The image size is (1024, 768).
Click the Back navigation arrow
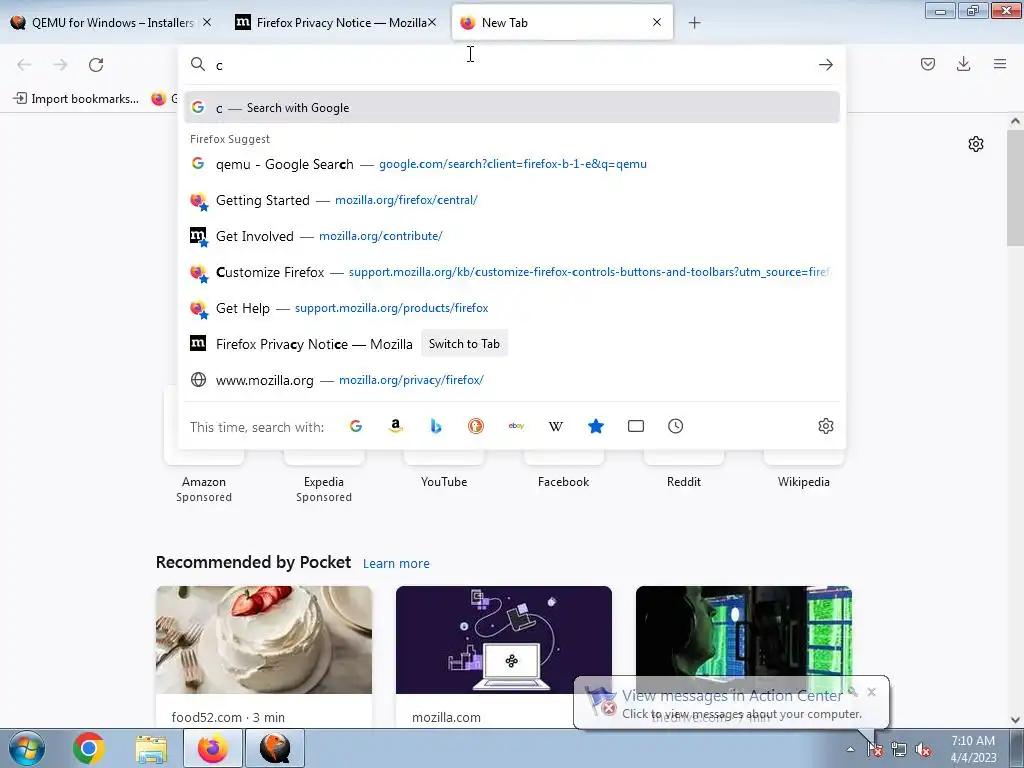24,65
